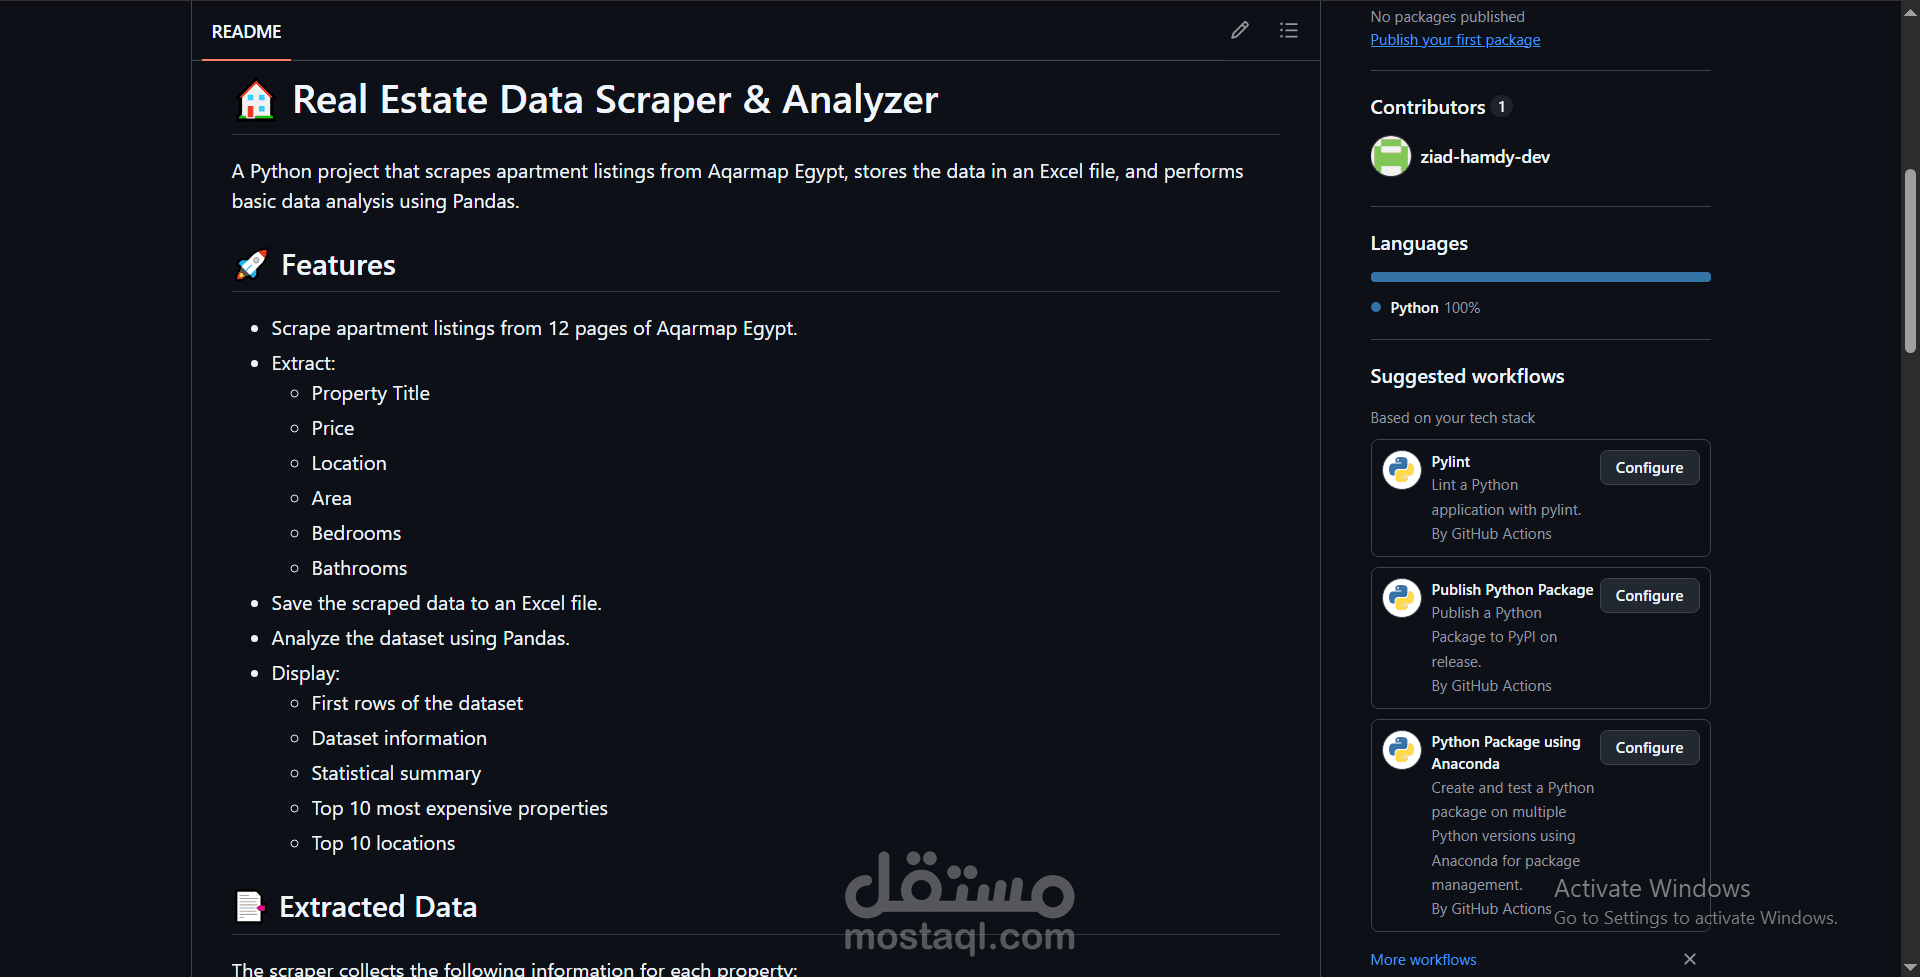Click the Bedrooms list item
Image resolution: width=1920 pixels, height=977 pixels.
click(x=356, y=533)
